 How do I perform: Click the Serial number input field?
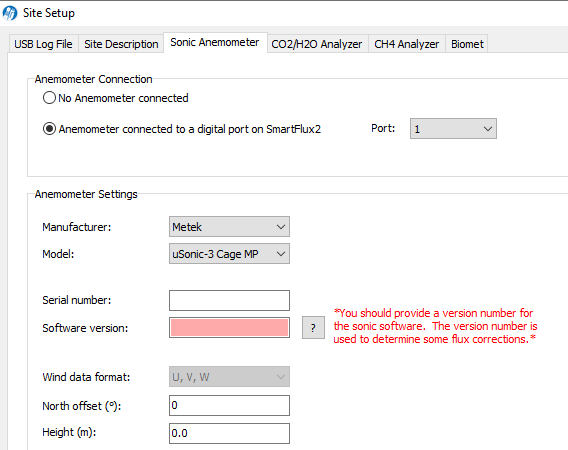pyautogui.click(x=229, y=300)
